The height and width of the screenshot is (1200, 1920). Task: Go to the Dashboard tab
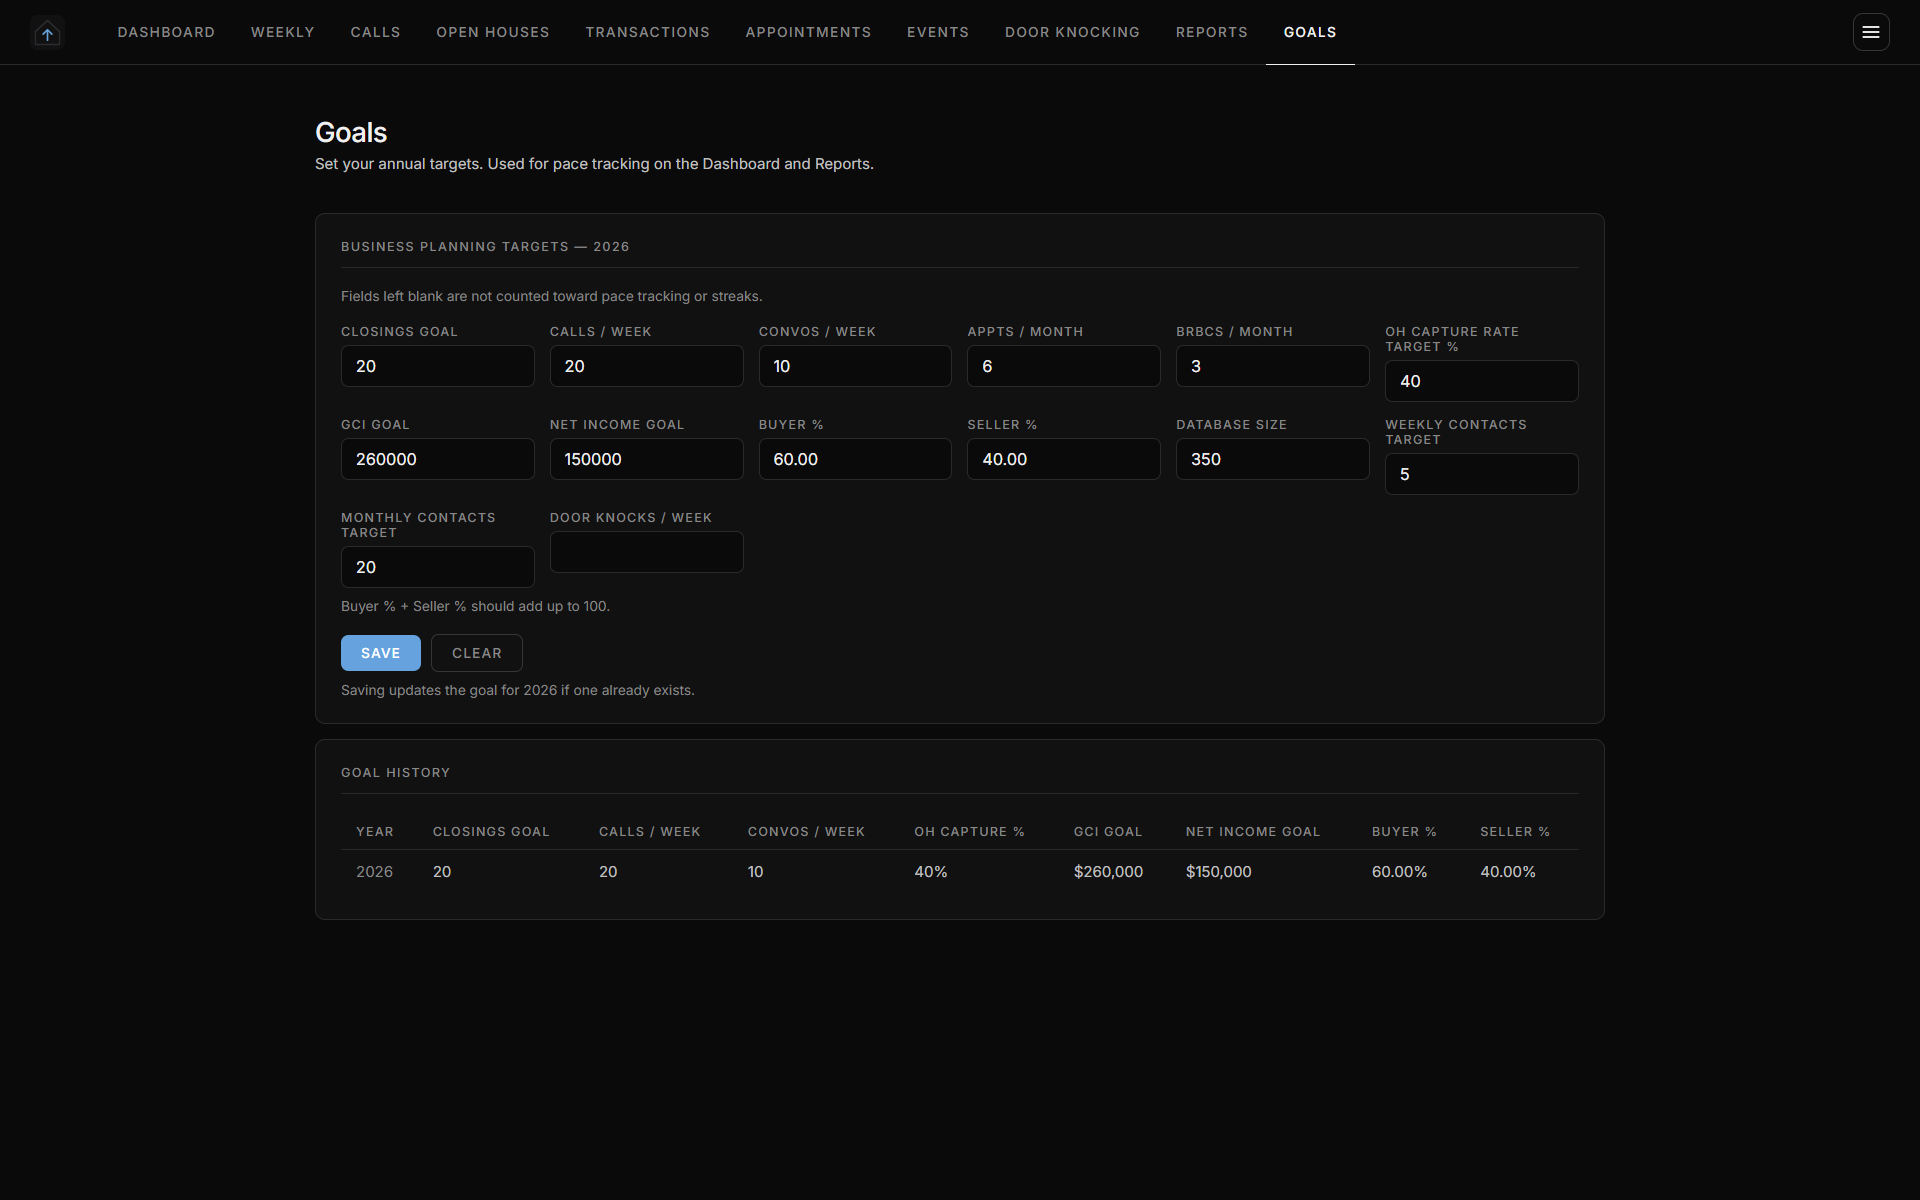click(x=166, y=32)
